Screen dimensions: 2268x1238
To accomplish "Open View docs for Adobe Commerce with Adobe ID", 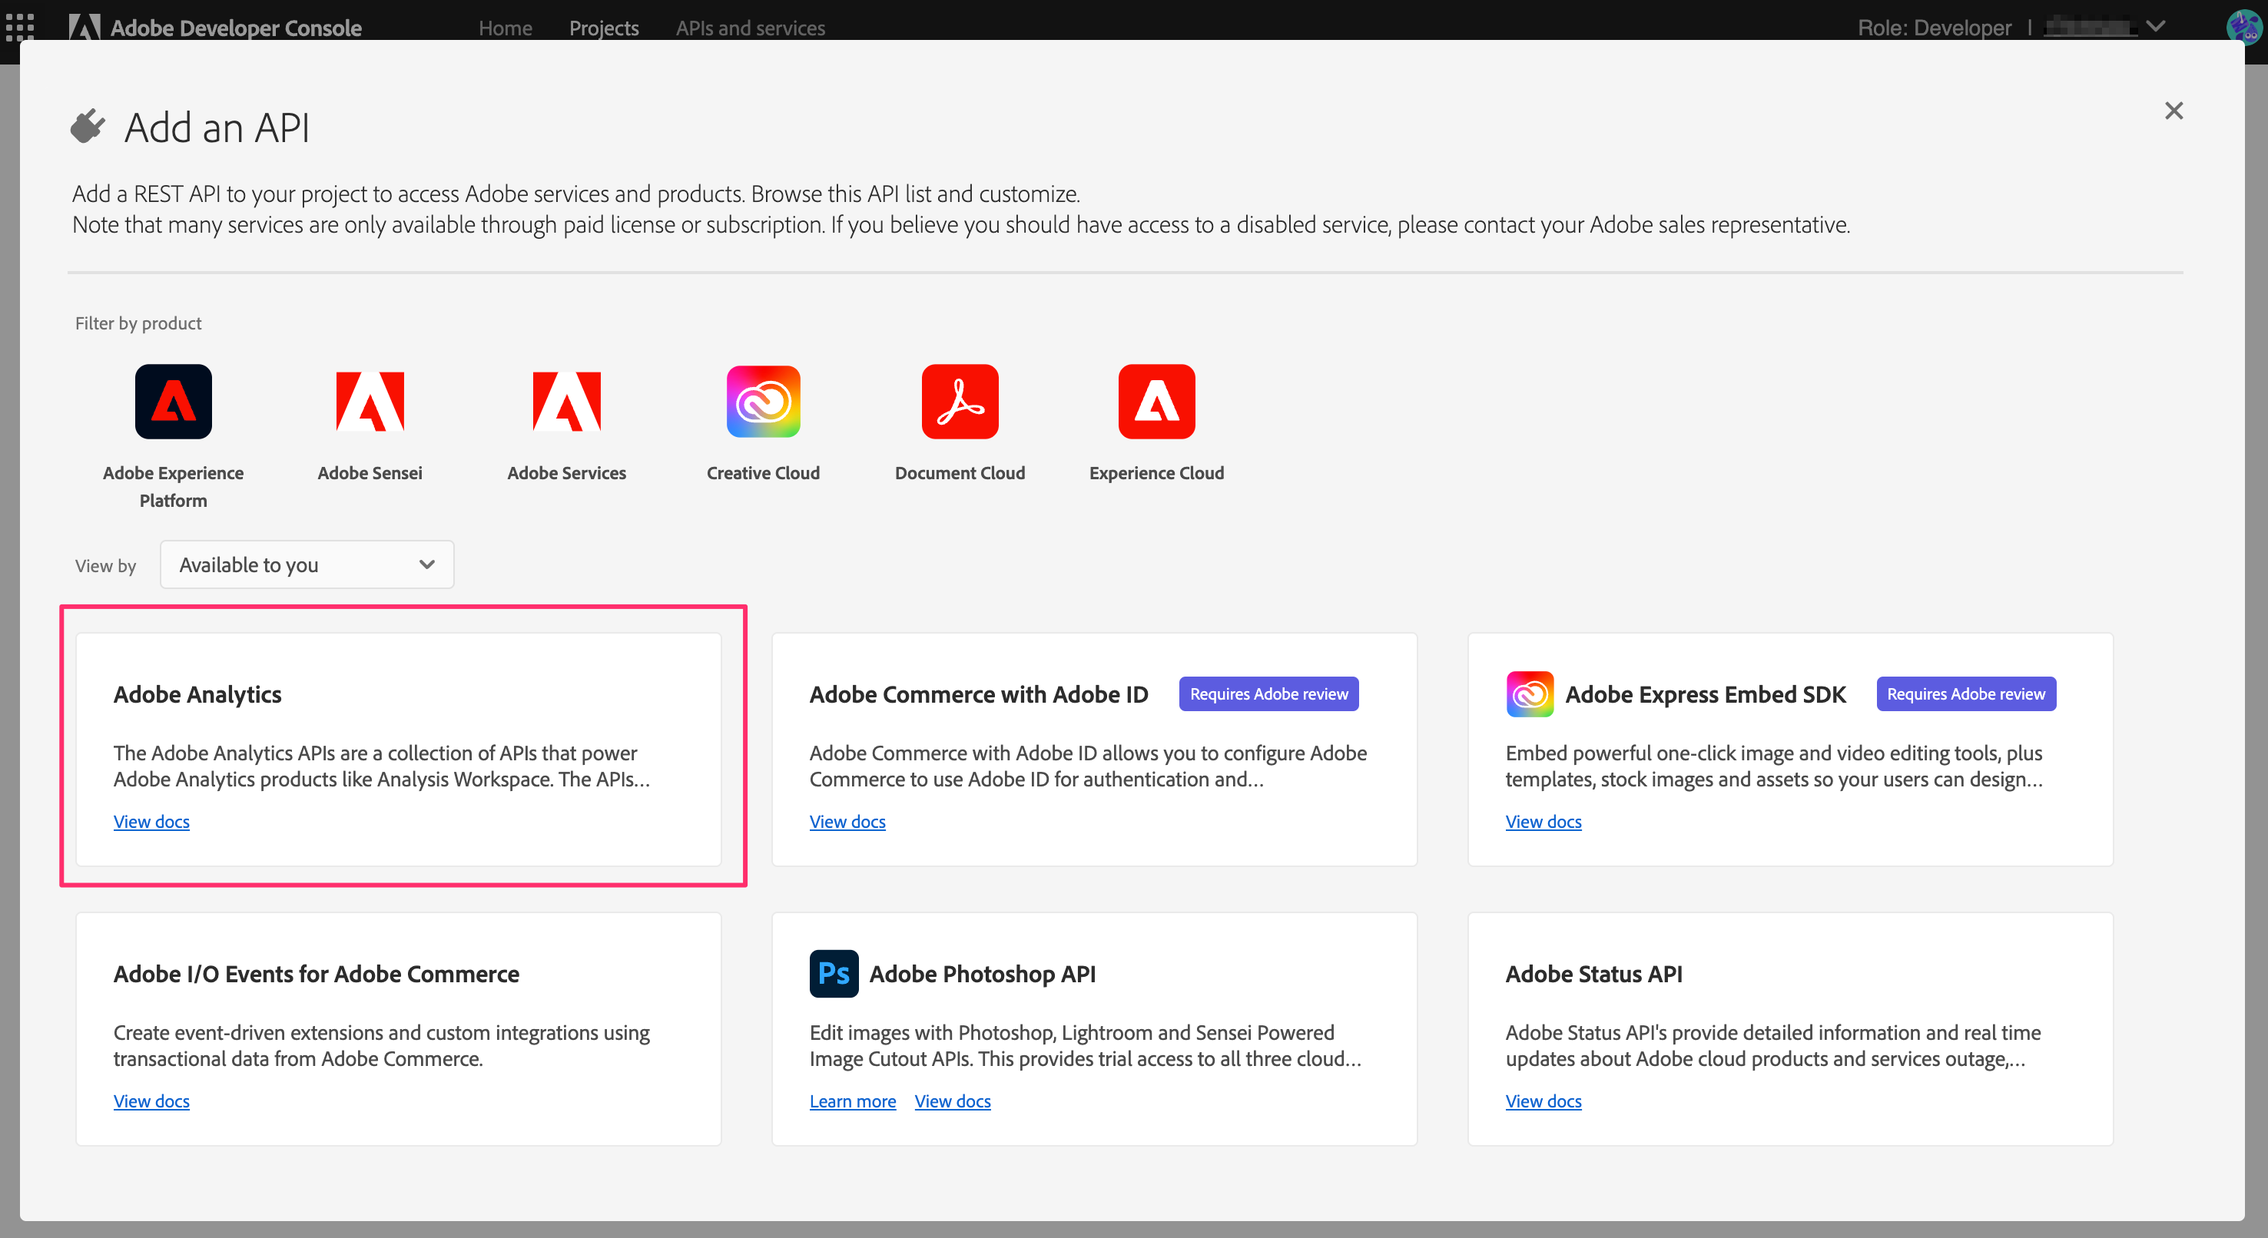I will pyautogui.click(x=847, y=822).
